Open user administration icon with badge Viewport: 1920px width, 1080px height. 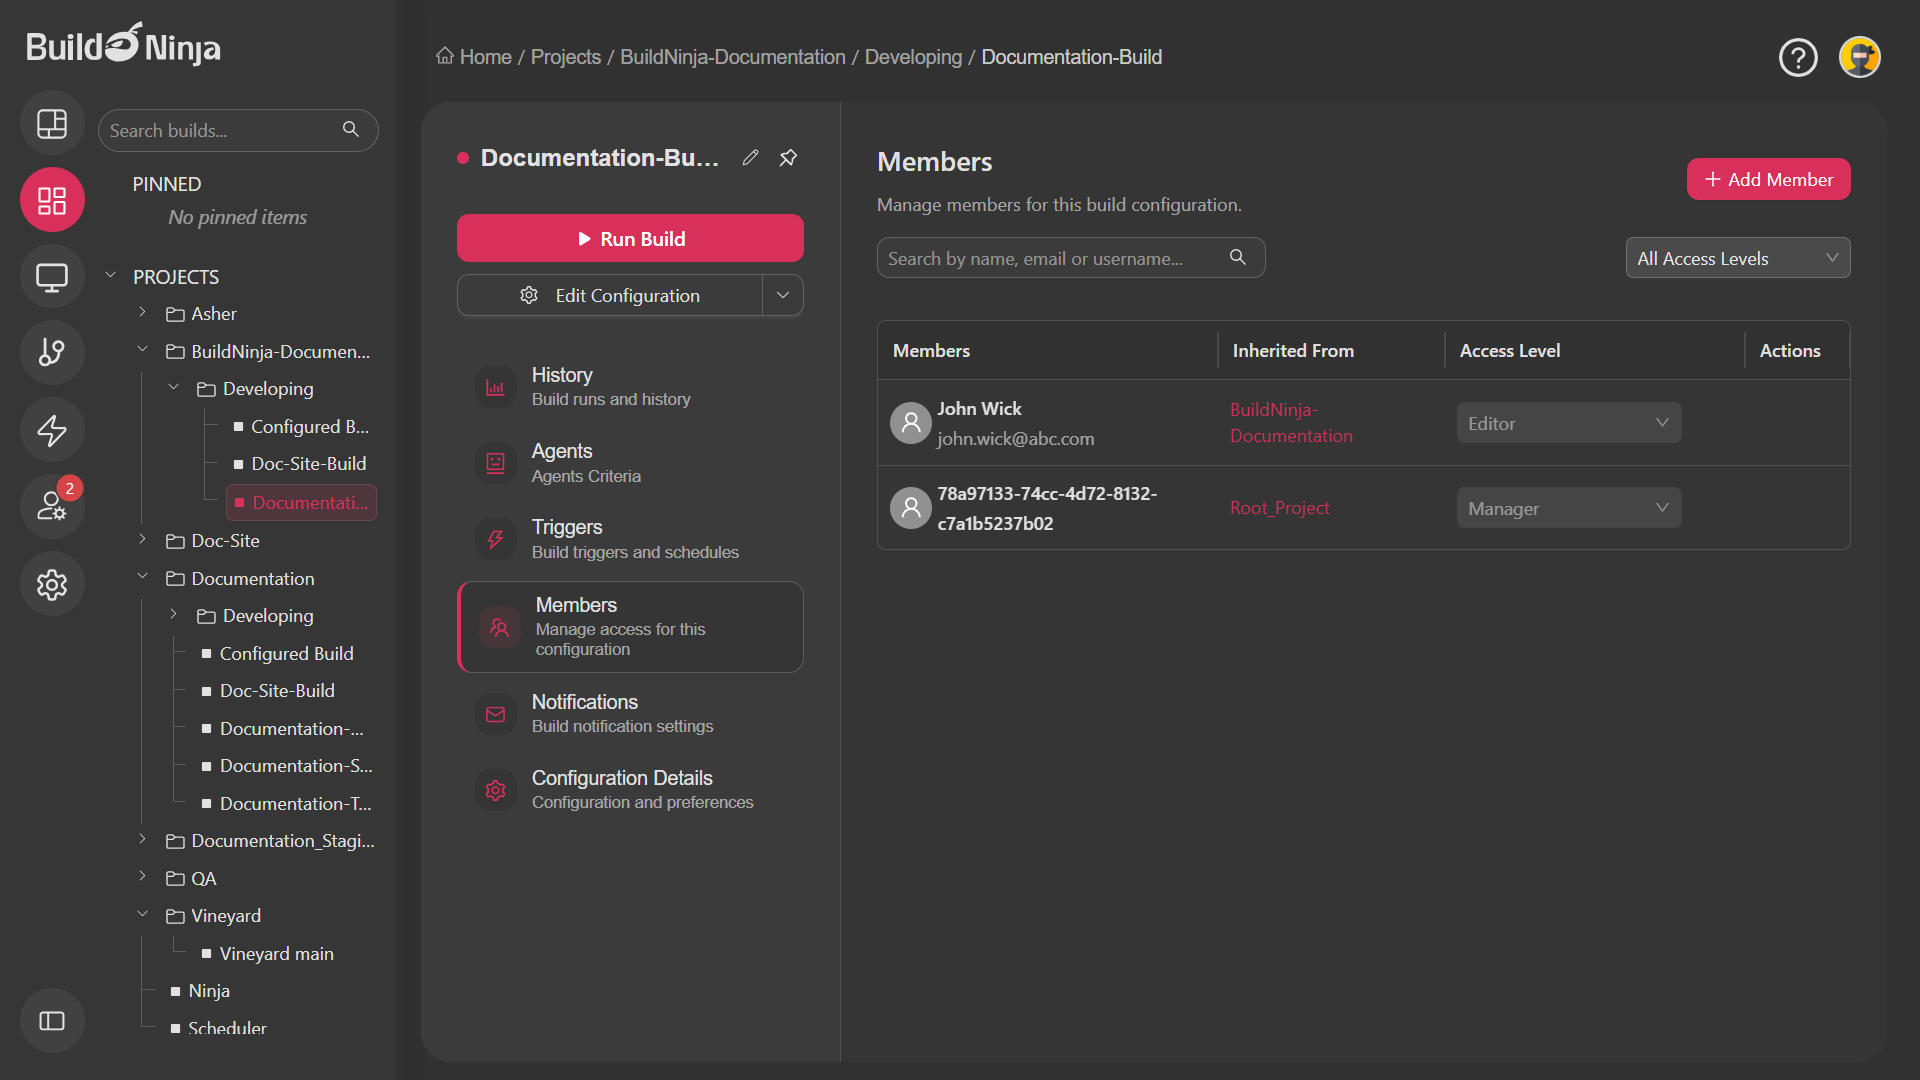click(51, 506)
